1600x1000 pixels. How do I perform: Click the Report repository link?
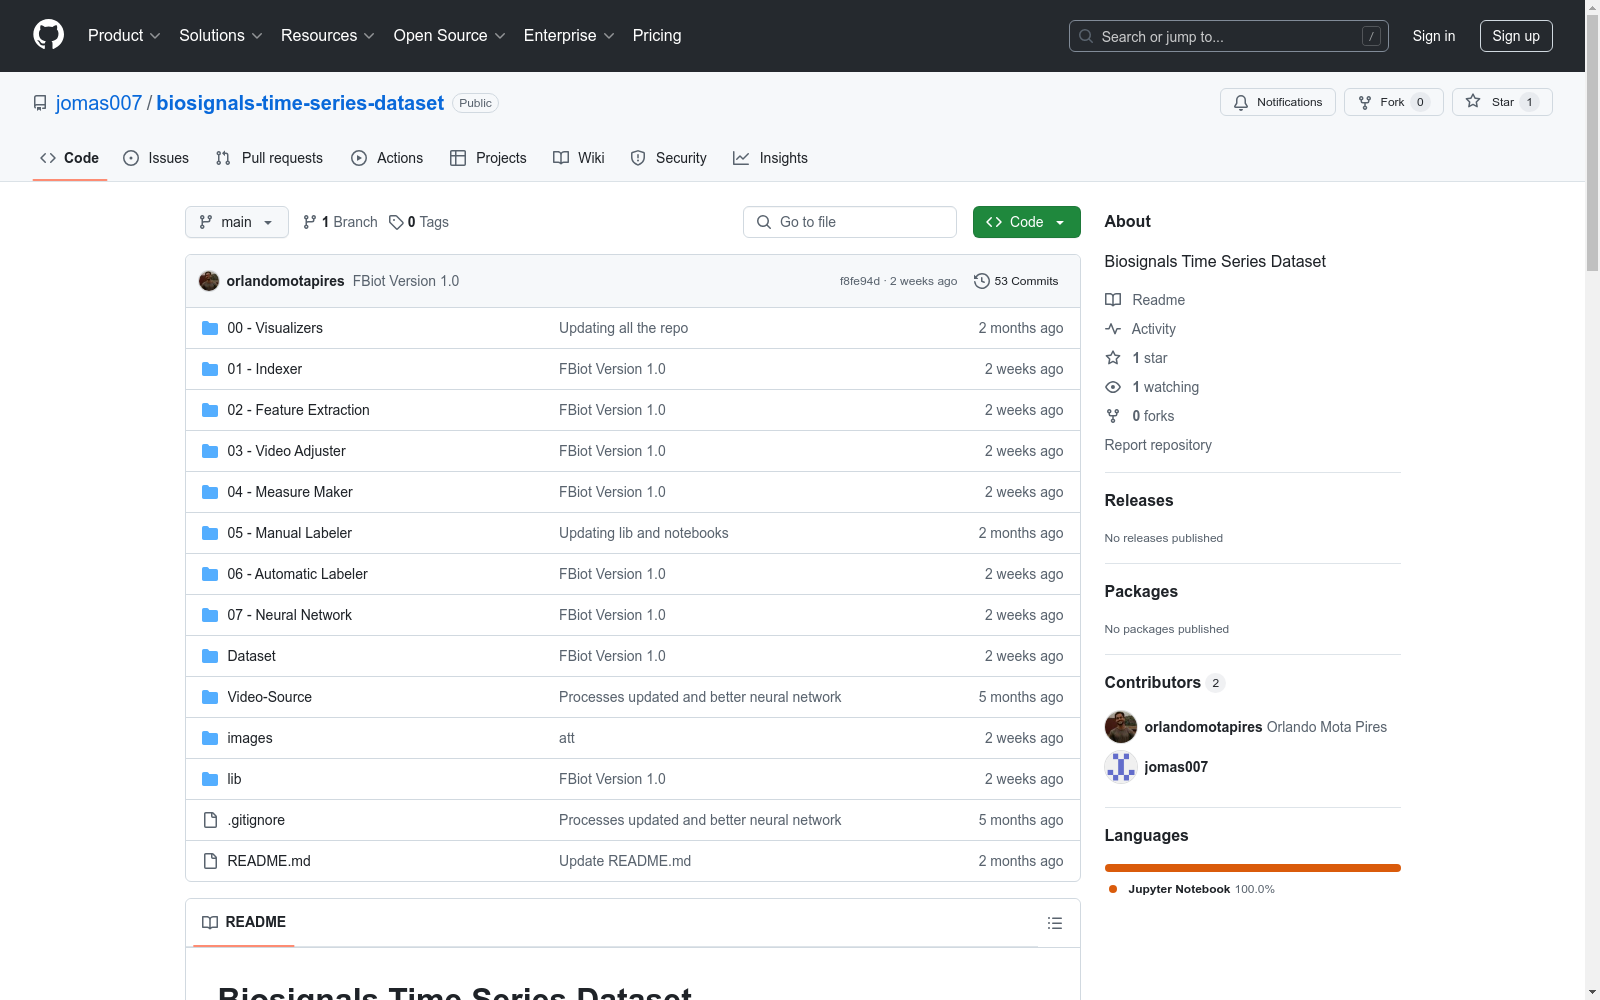[1158, 445]
